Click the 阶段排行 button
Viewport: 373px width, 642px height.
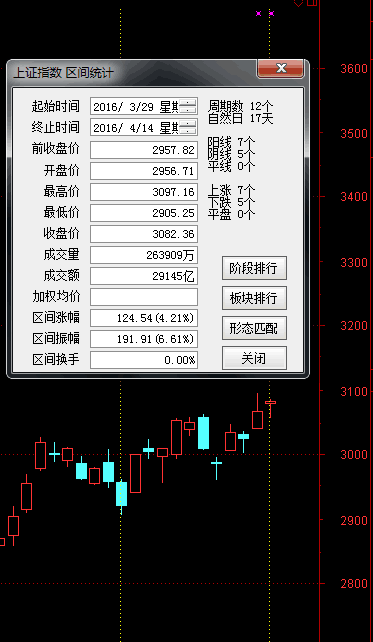pyautogui.click(x=254, y=268)
